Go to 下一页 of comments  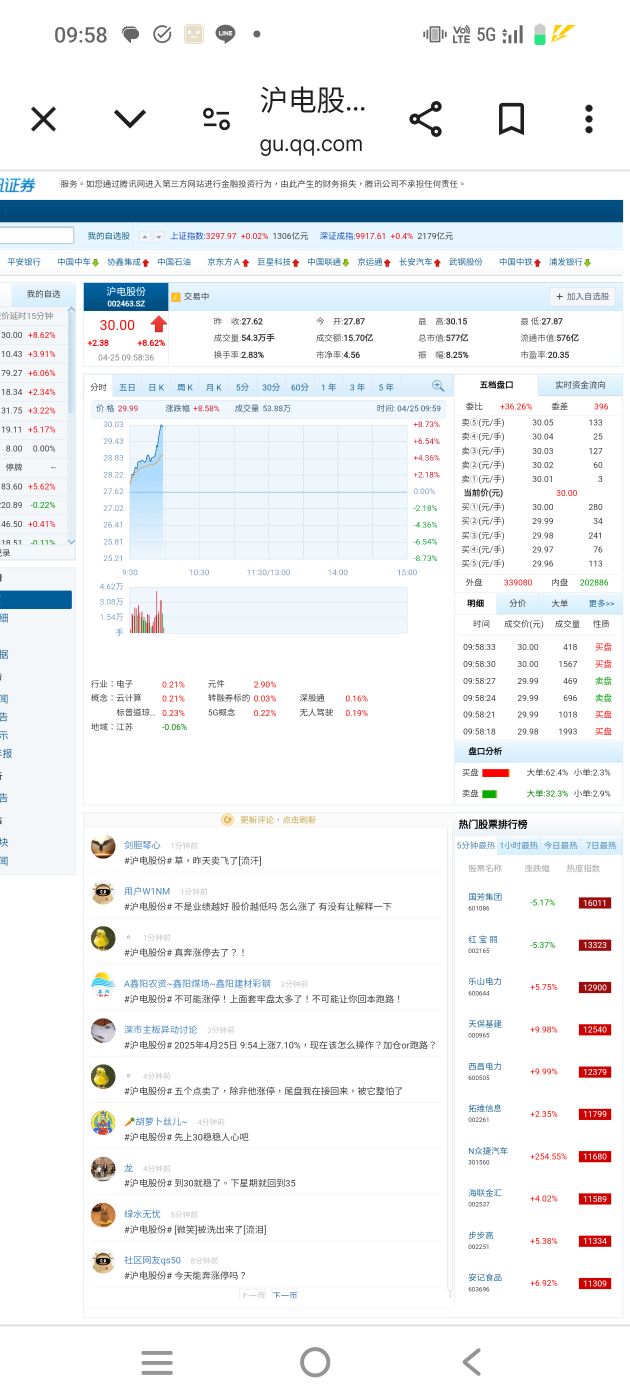click(x=285, y=1295)
